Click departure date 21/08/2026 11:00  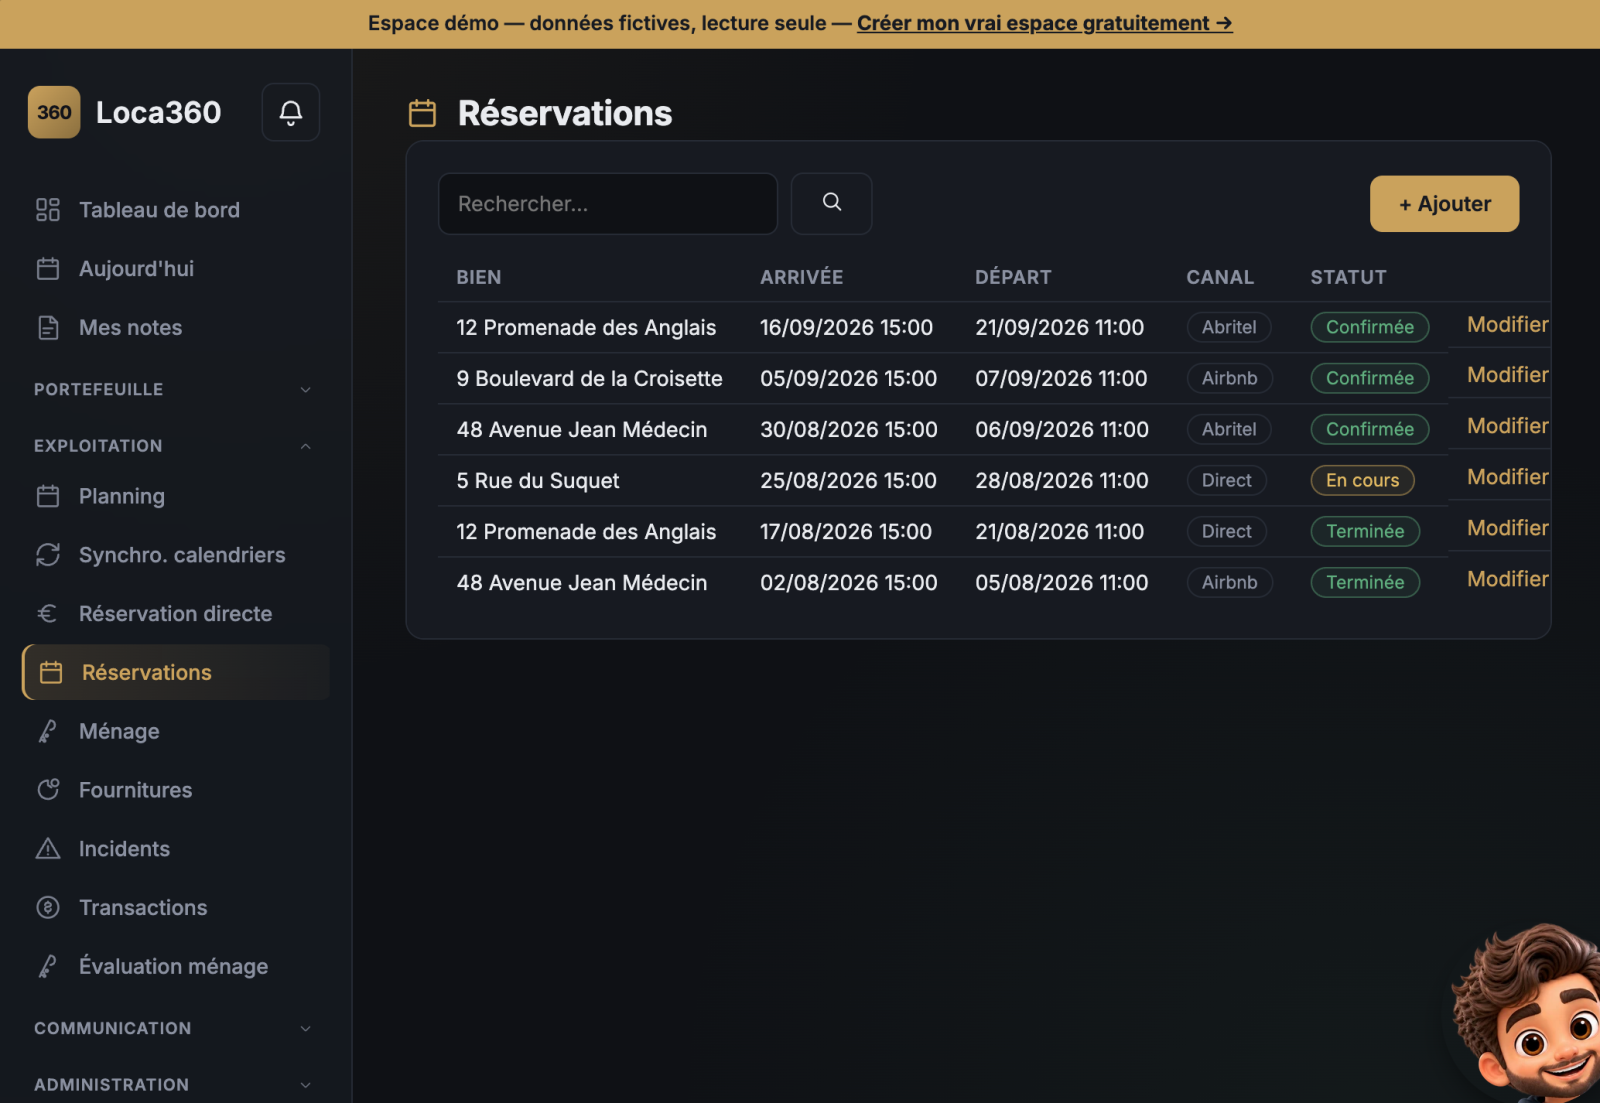pos(1059,532)
